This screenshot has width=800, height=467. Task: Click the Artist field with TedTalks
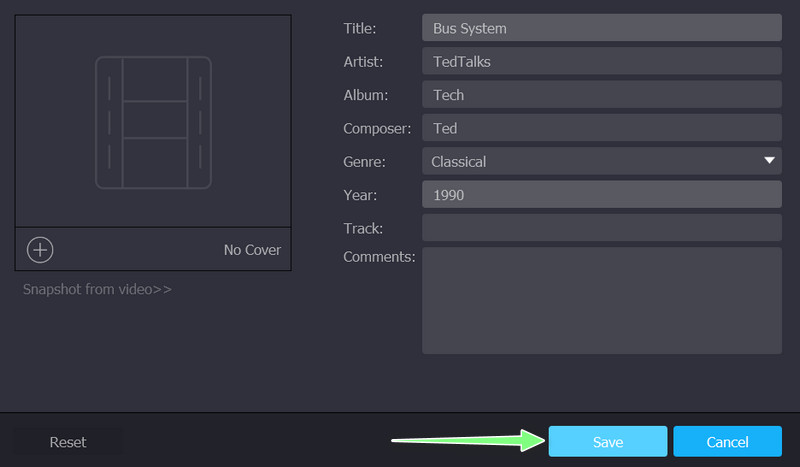(x=601, y=62)
